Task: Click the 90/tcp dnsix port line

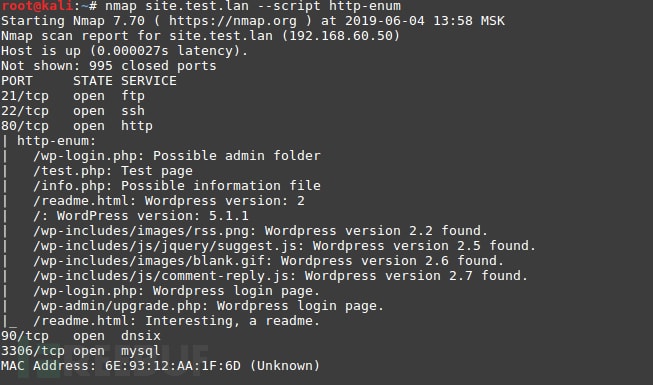Action: click(x=81, y=336)
